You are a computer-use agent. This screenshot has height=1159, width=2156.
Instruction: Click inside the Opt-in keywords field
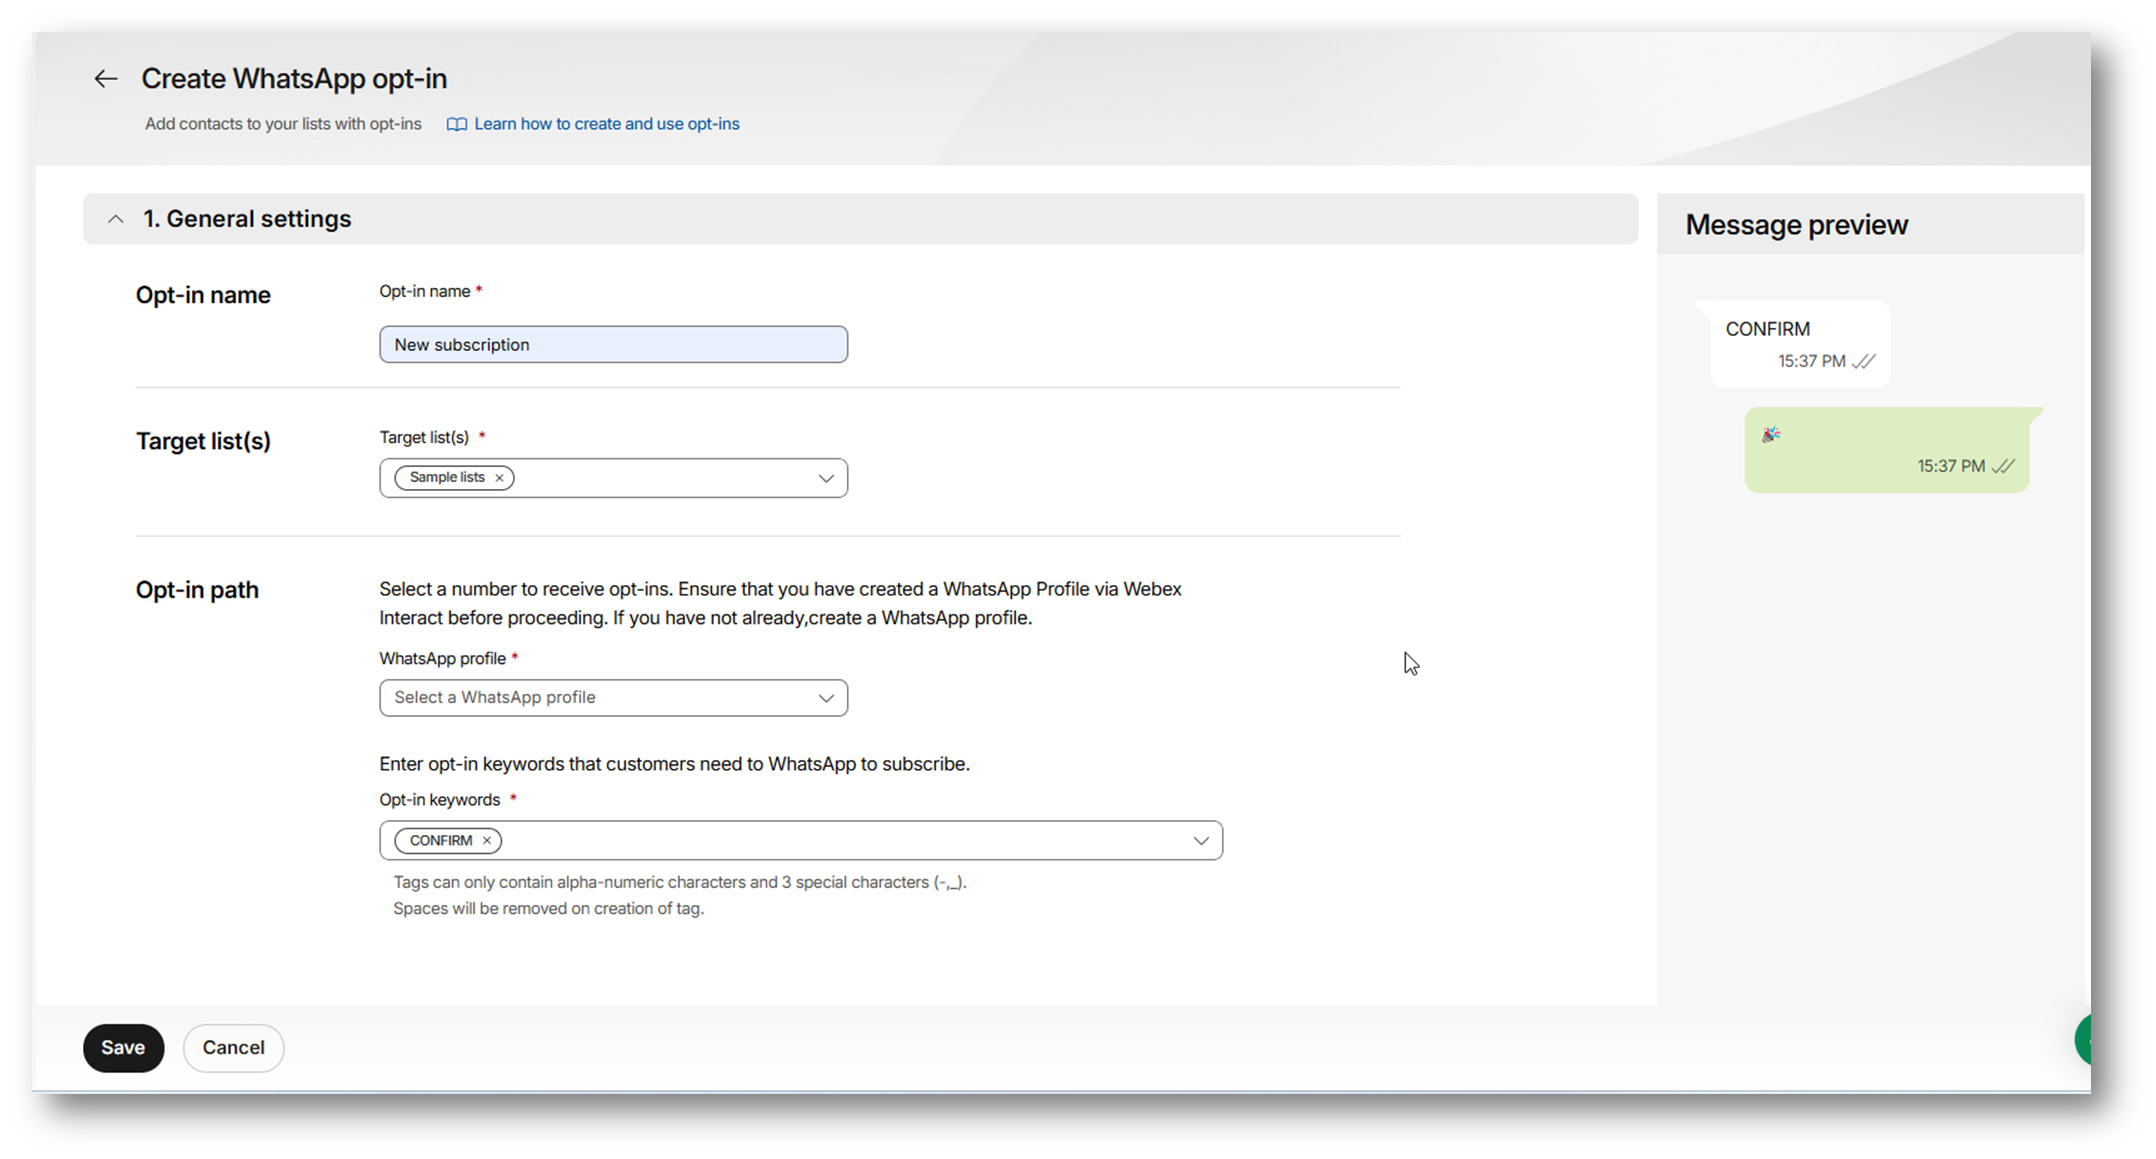(x=840, y=841)
